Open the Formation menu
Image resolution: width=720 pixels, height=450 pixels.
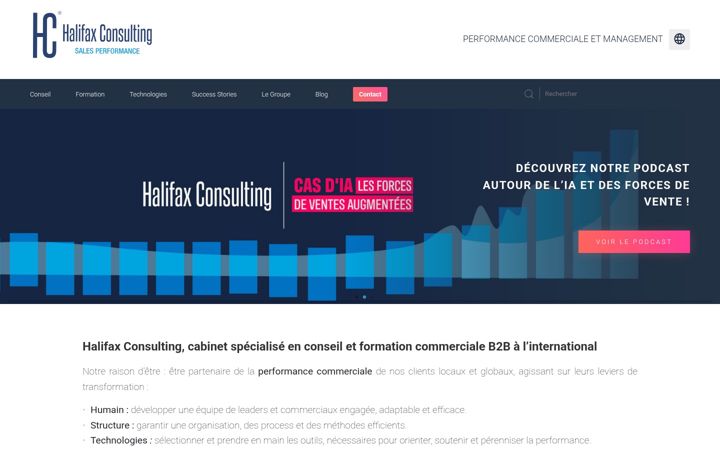90,94
